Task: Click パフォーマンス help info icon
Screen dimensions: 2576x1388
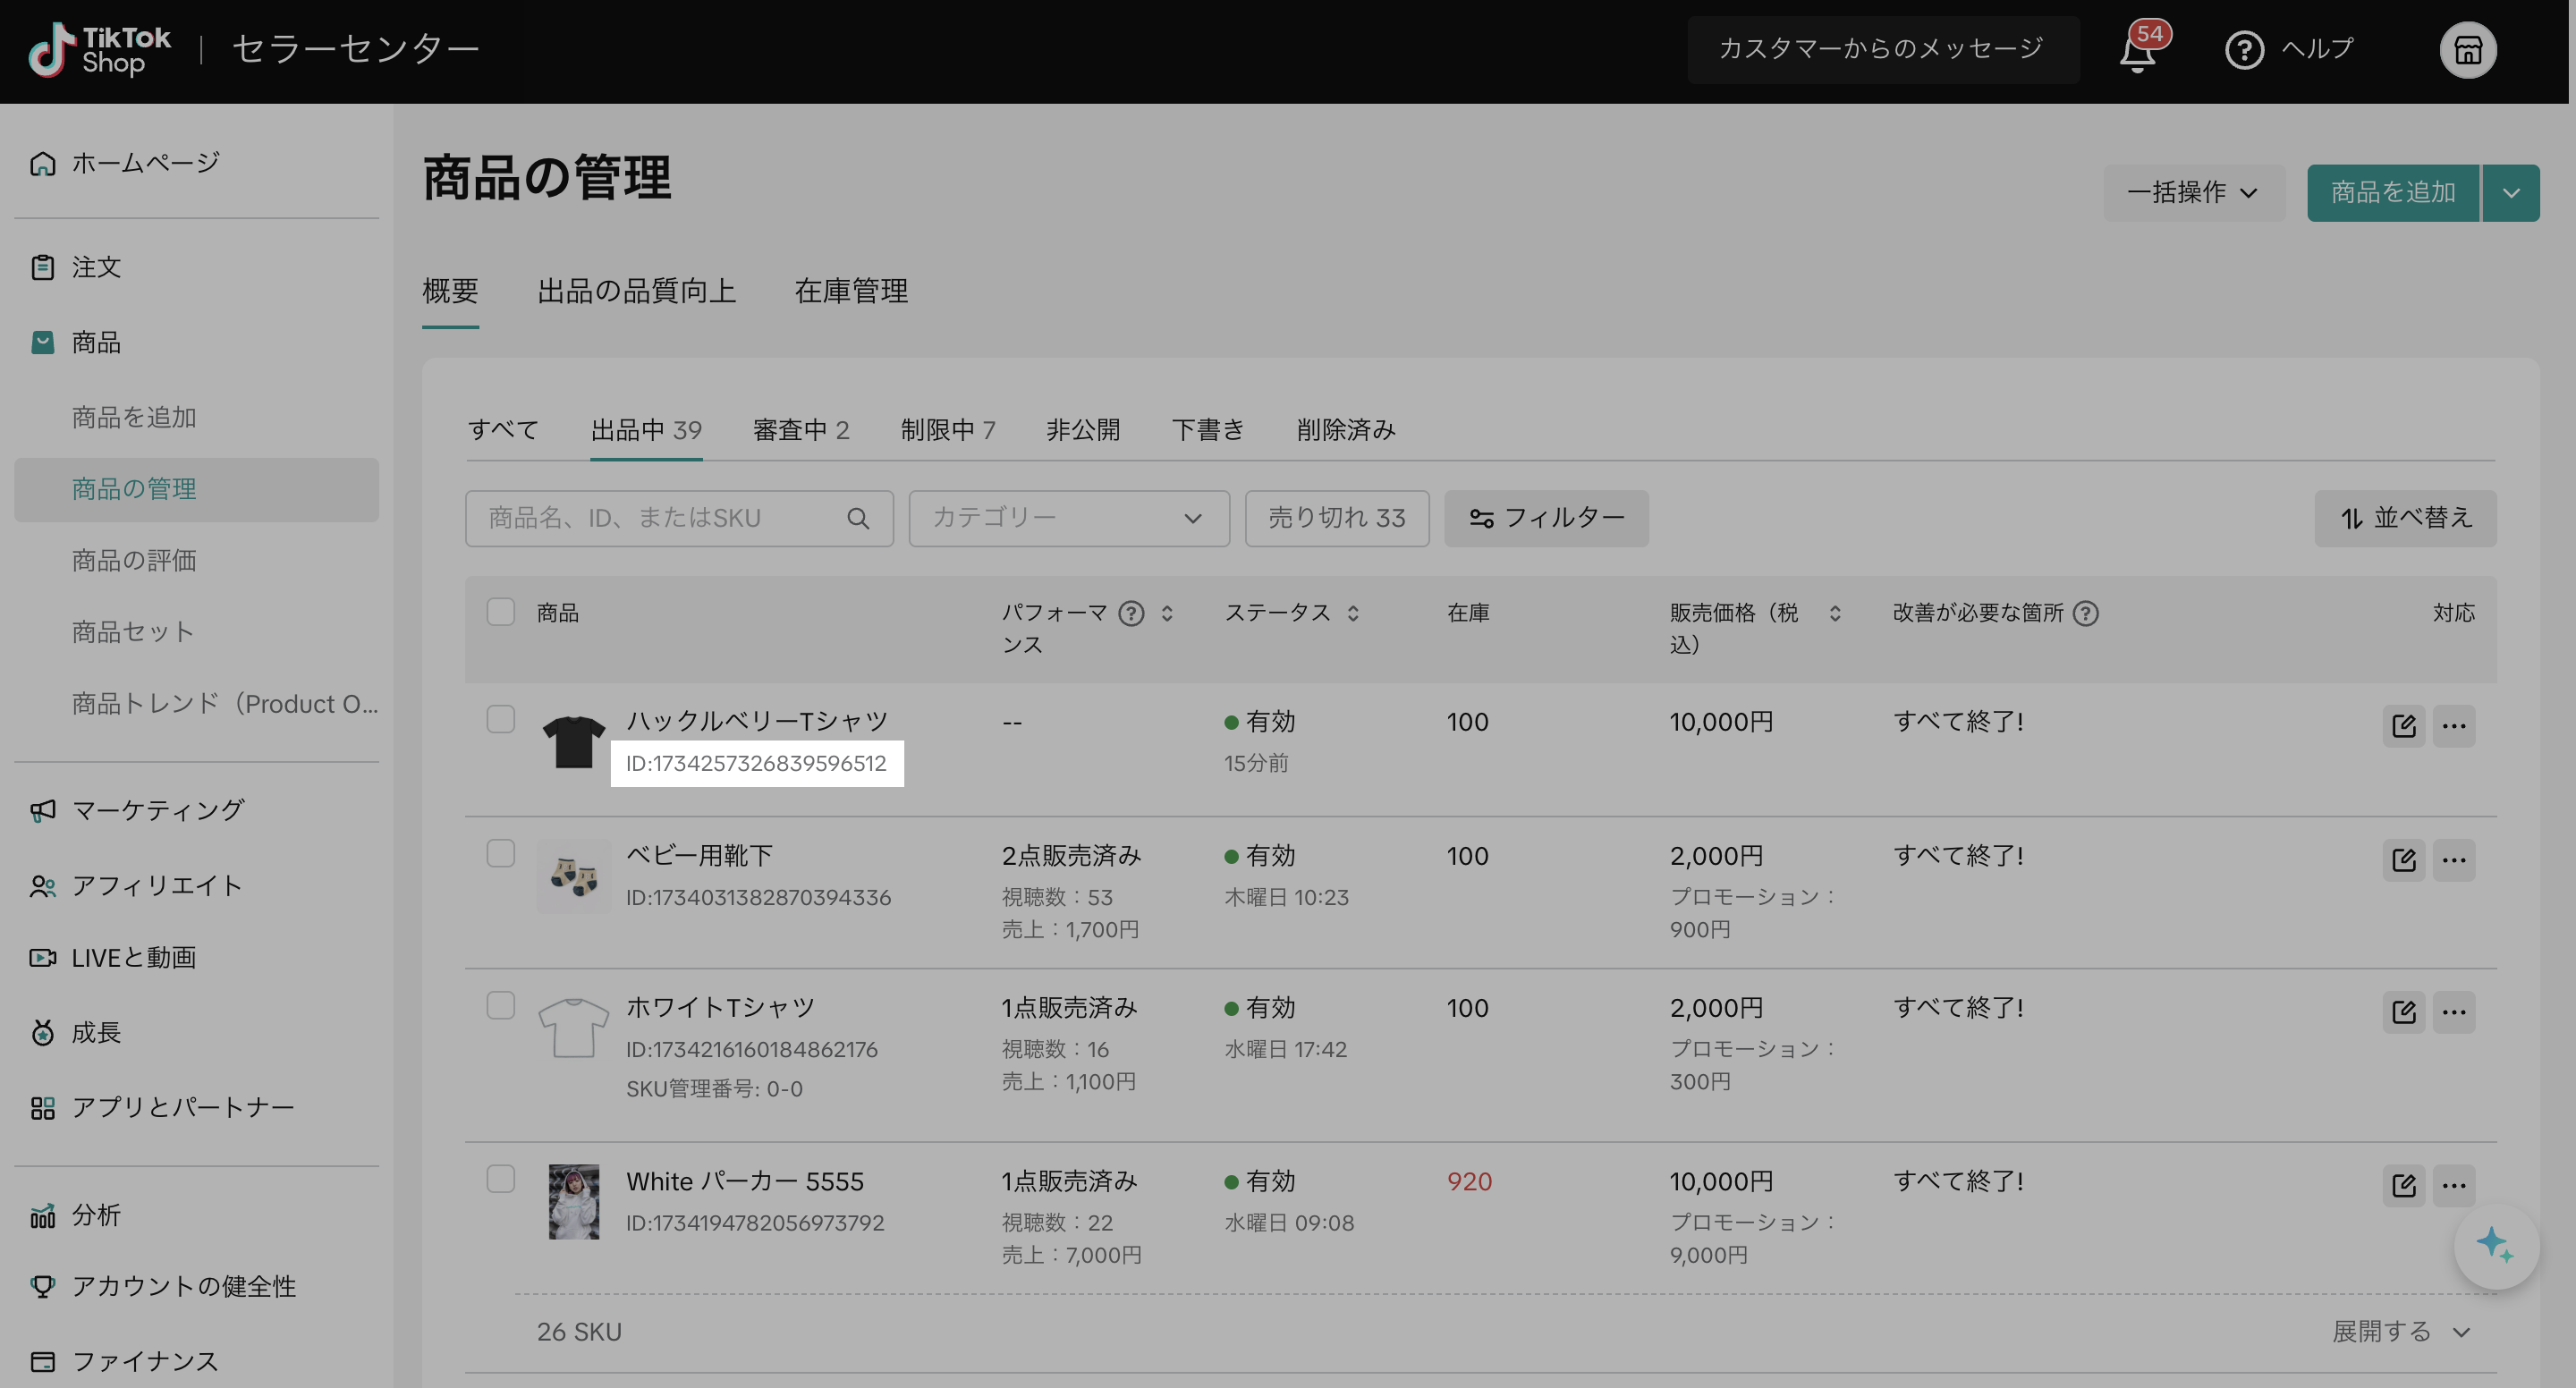Action: point(1131,613)
